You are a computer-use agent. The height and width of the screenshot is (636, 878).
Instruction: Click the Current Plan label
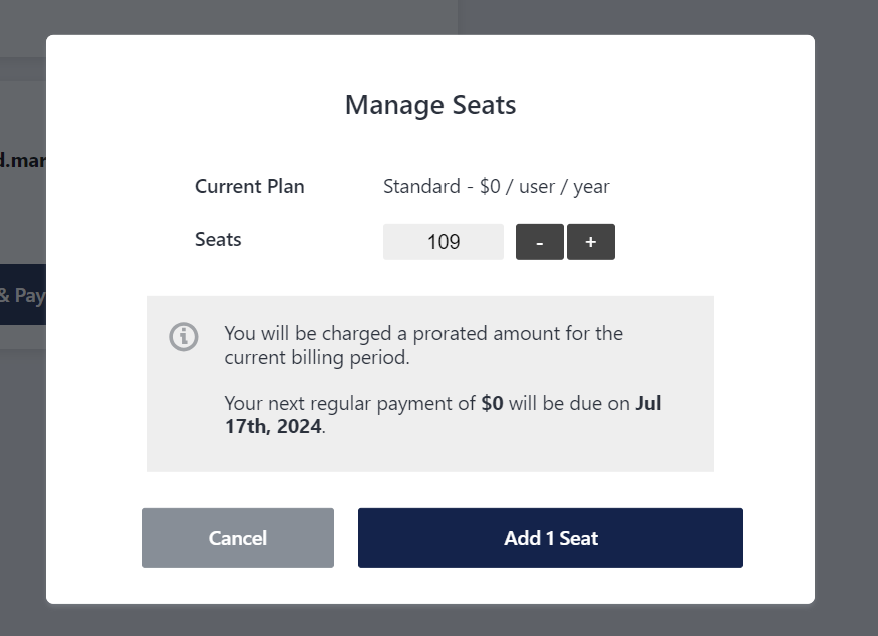pos(250,186)
